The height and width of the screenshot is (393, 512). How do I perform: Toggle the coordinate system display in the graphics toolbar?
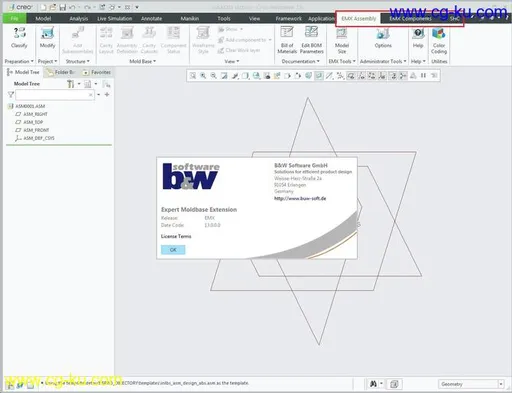382,76
